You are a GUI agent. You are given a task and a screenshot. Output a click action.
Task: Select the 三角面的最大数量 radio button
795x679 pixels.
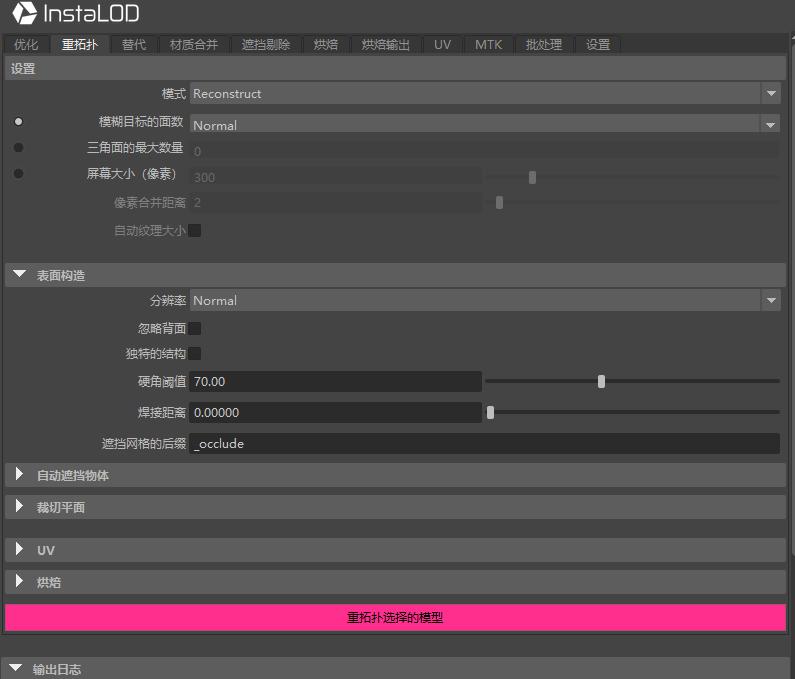click(x=18, y=148)
